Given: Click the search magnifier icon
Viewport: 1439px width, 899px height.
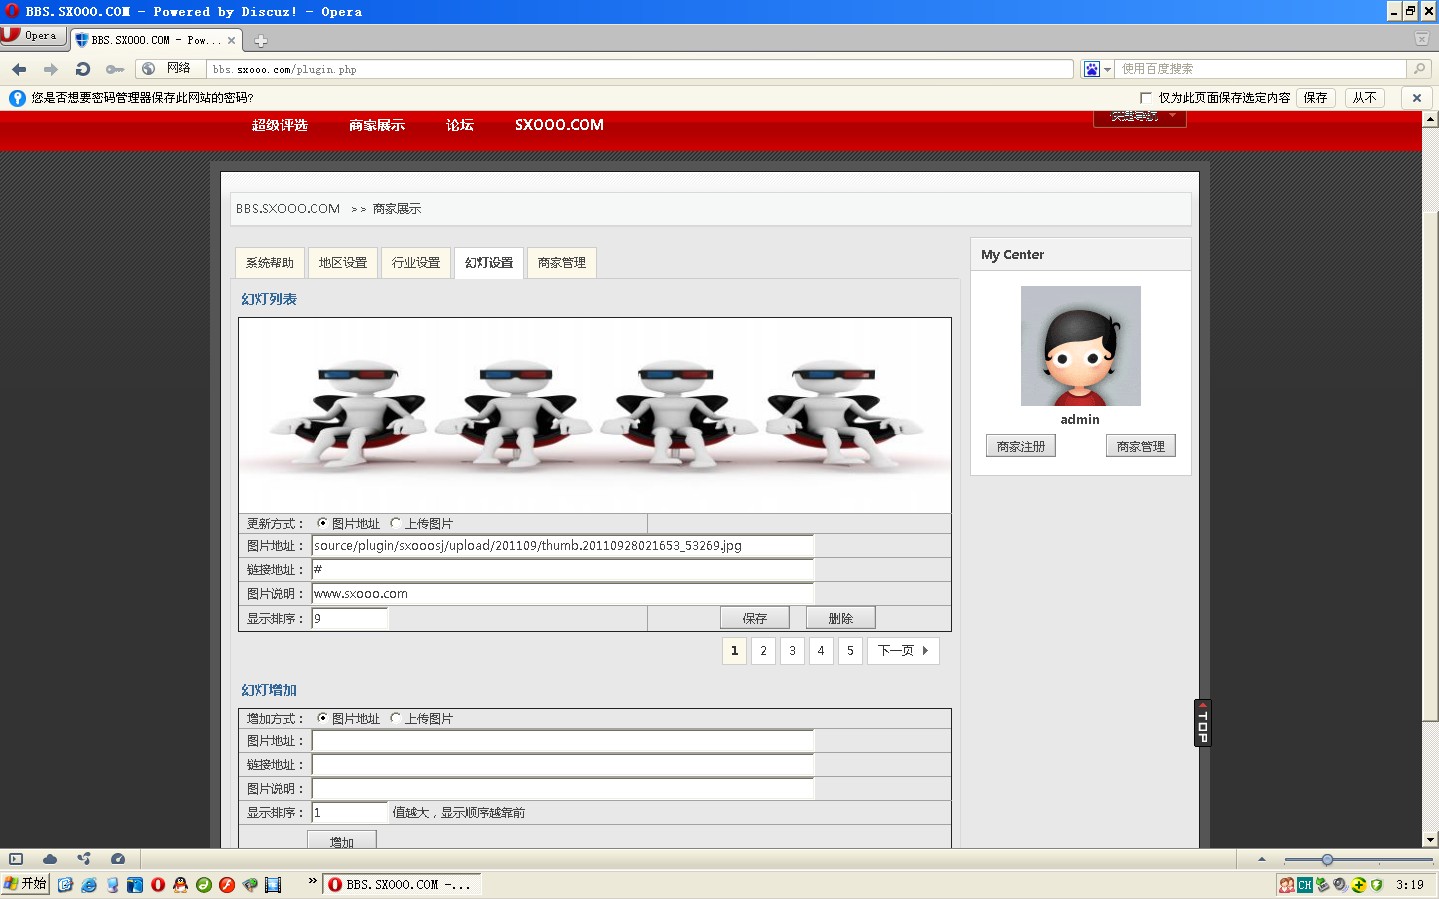Looking at the screenshot, I should pos(1418,69).
